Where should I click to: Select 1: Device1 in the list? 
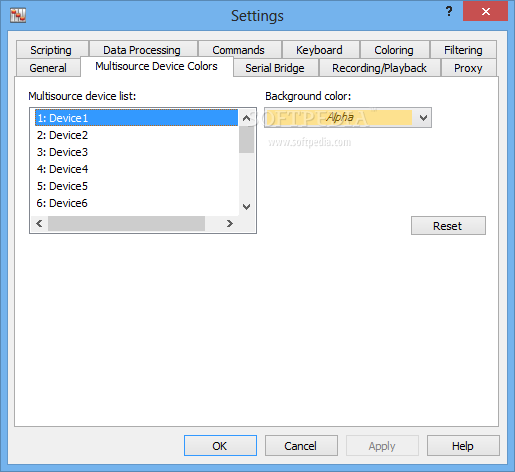[x=136, y=118]
